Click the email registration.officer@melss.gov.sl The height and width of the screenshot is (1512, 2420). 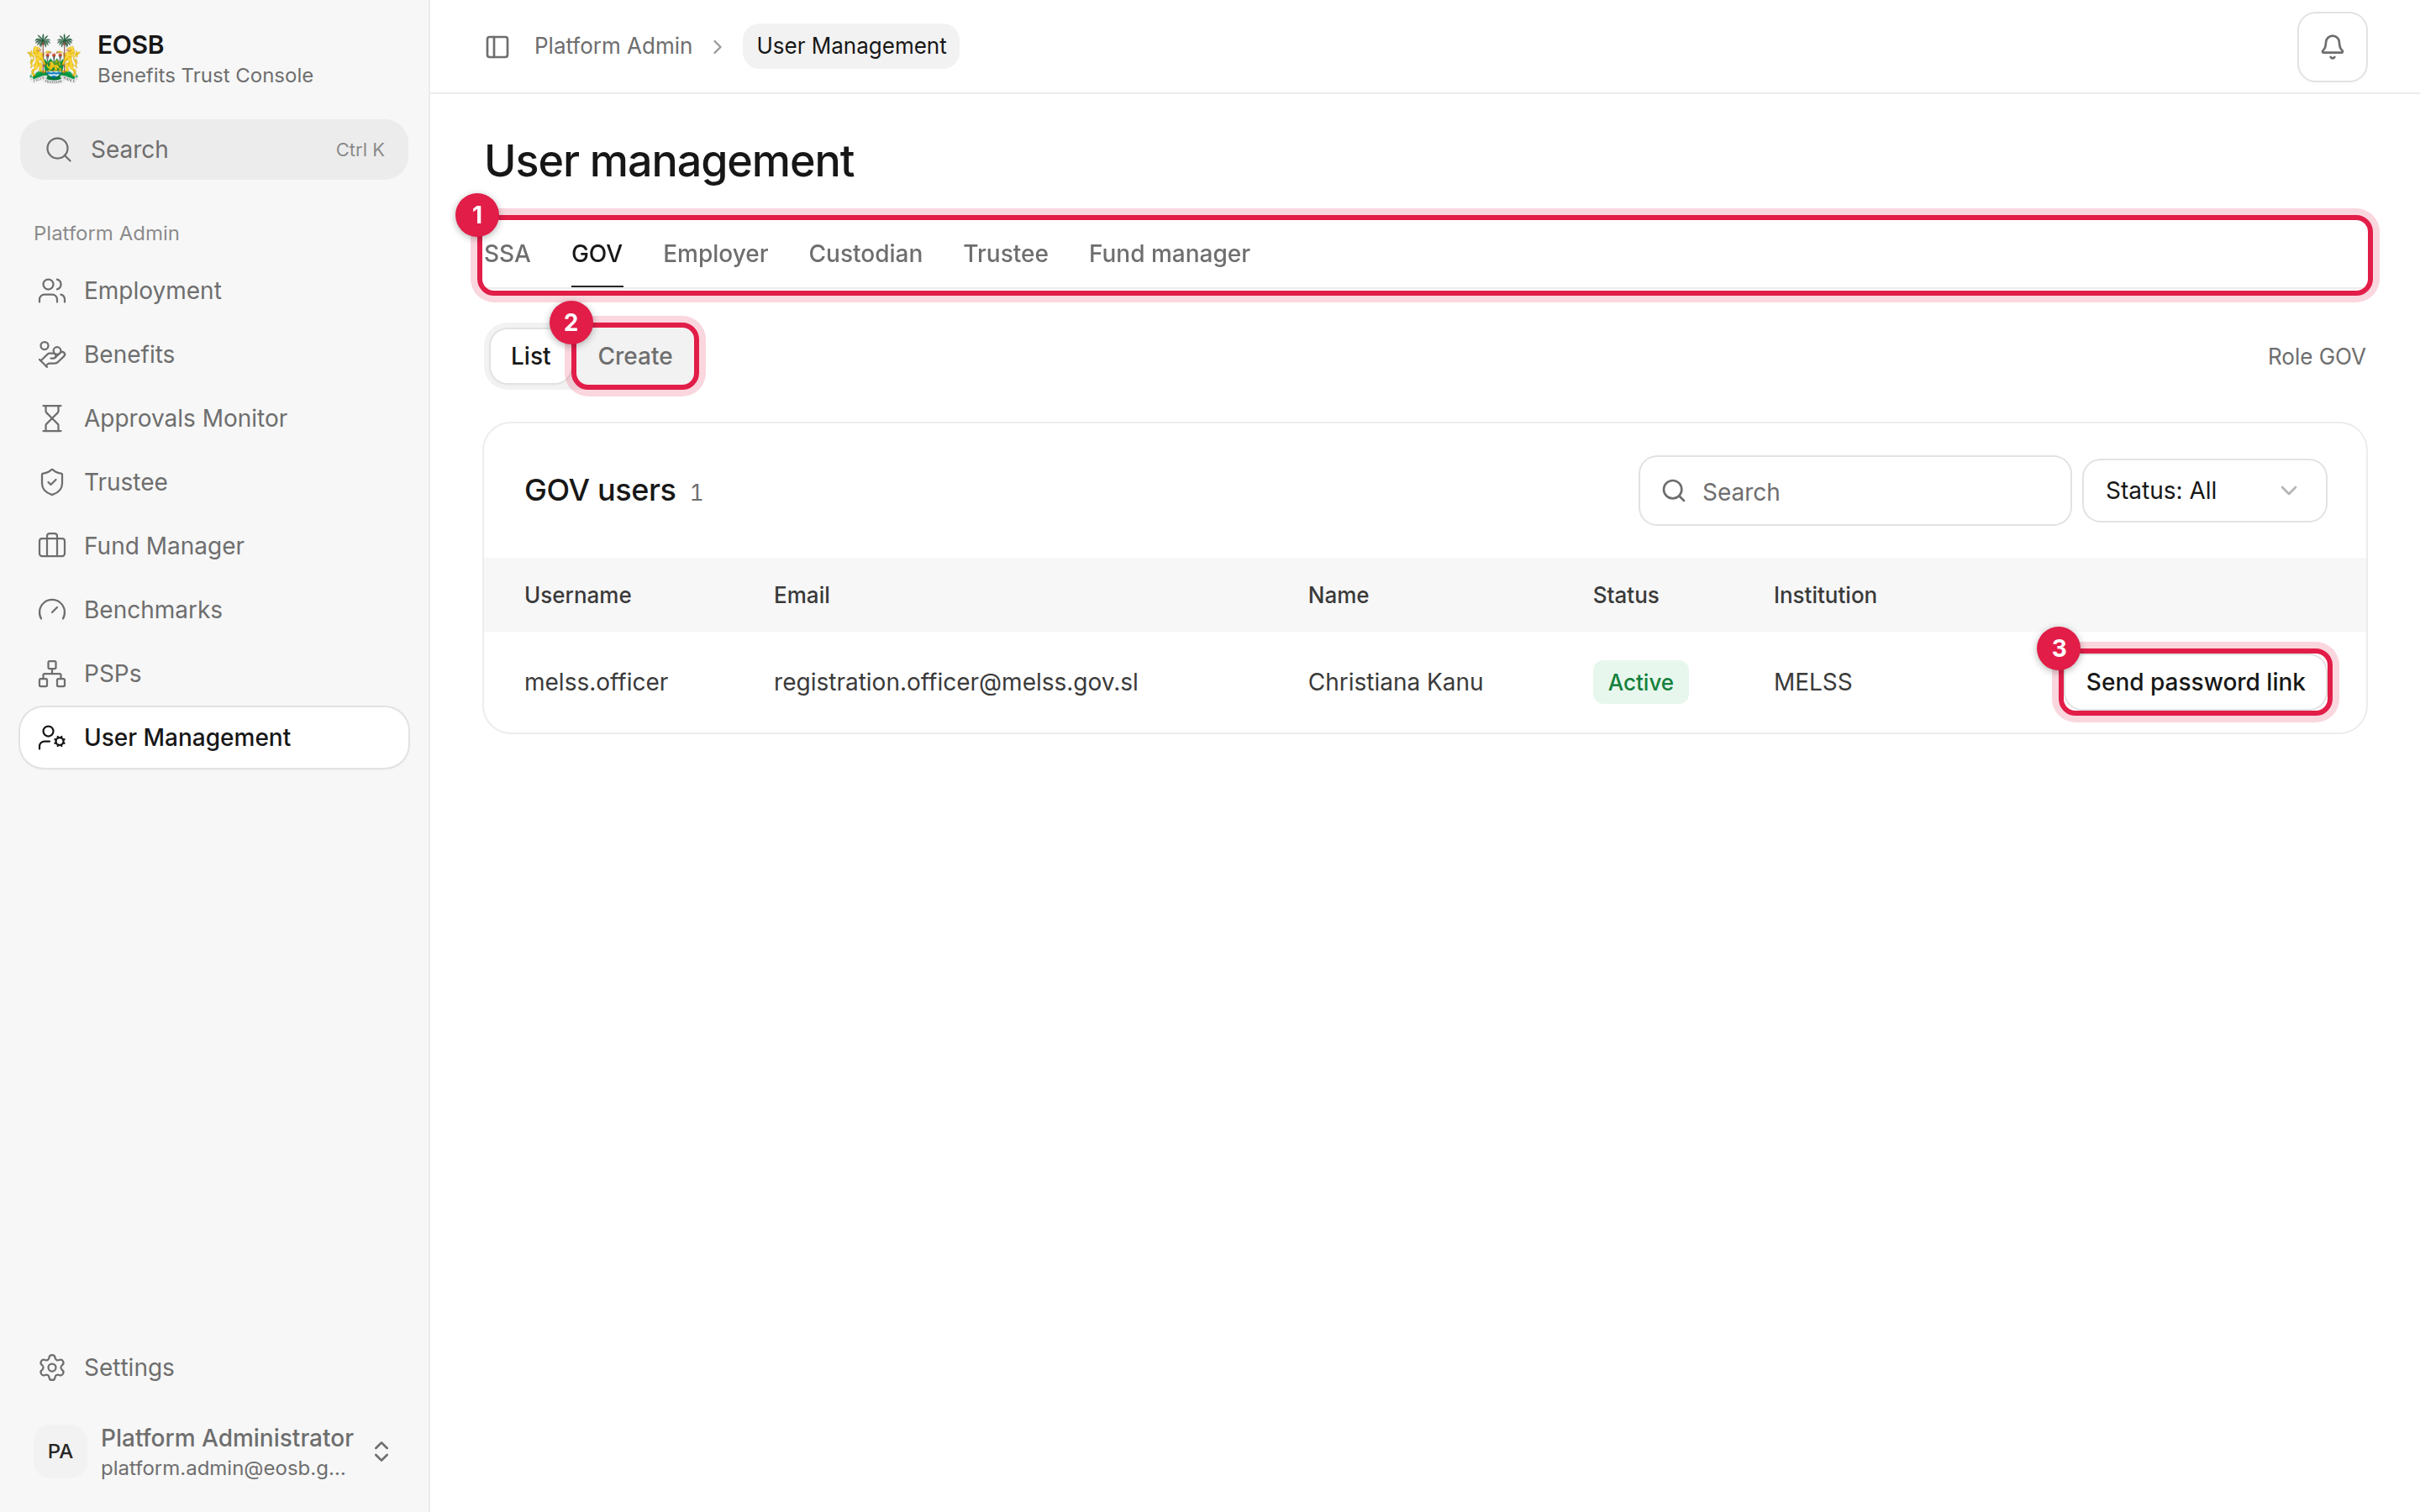click(x=955, y=682)
